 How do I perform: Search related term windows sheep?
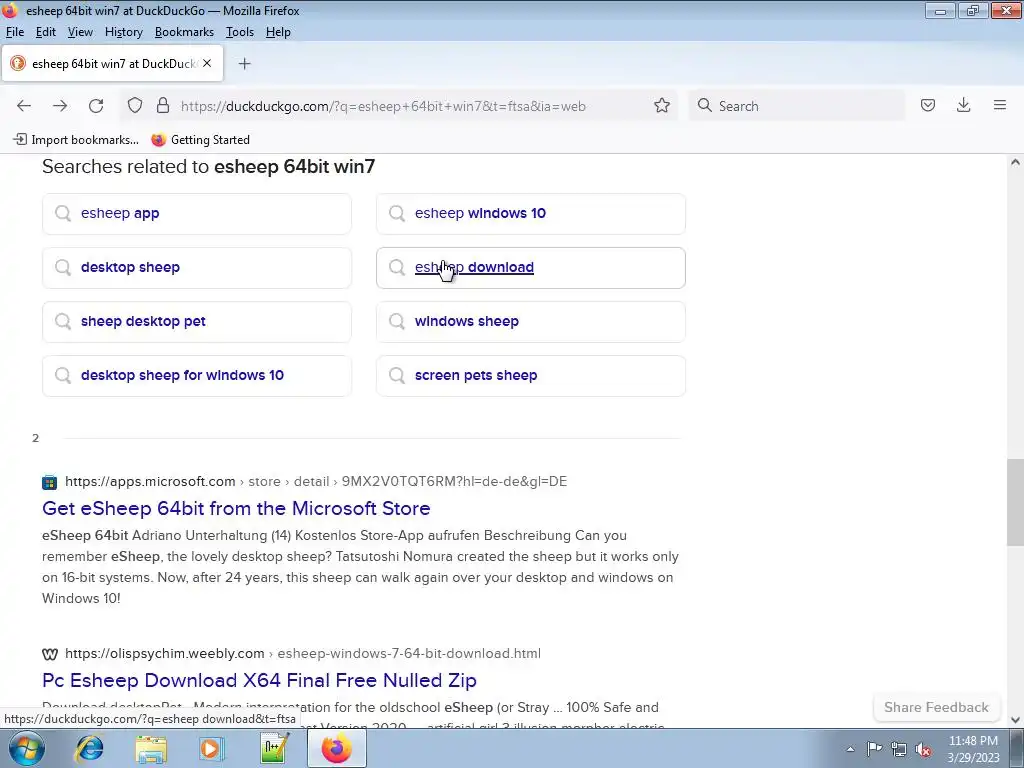coord(531,322)
